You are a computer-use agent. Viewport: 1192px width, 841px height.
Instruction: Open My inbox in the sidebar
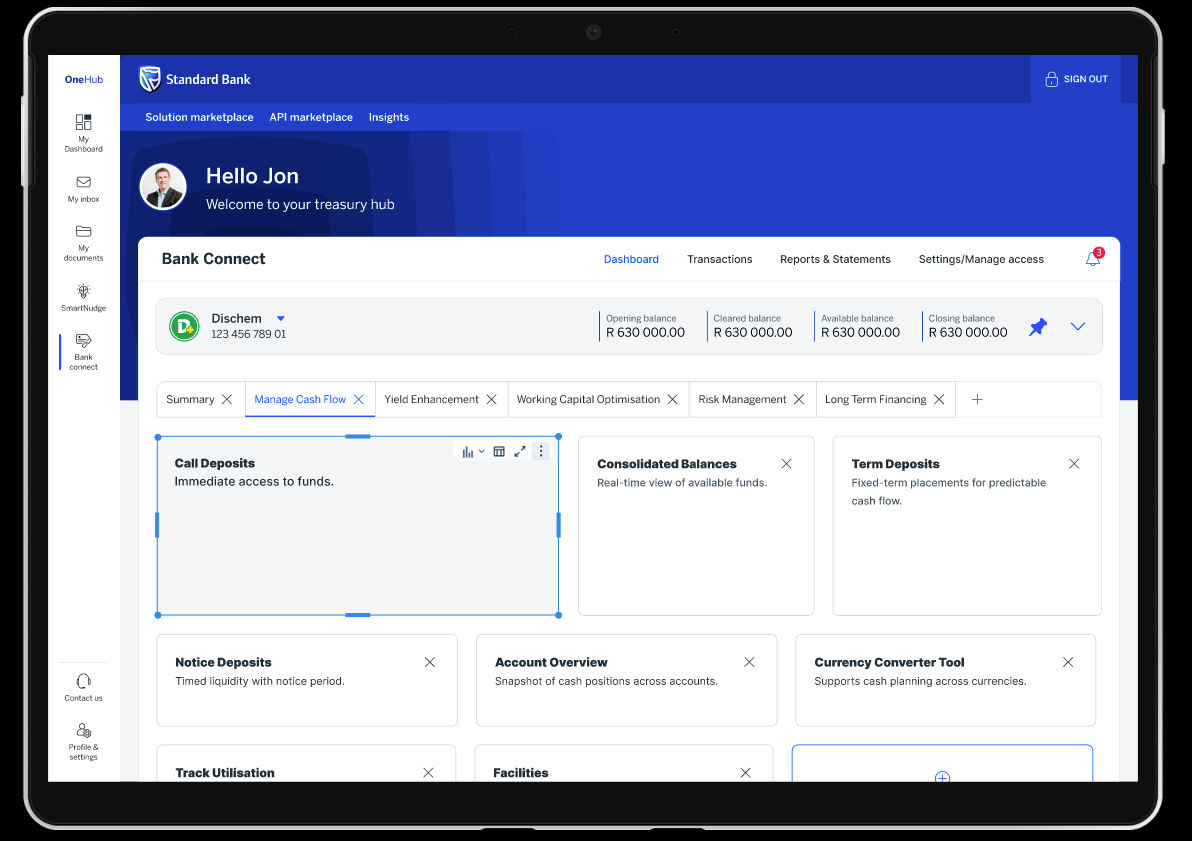[83, 183]
